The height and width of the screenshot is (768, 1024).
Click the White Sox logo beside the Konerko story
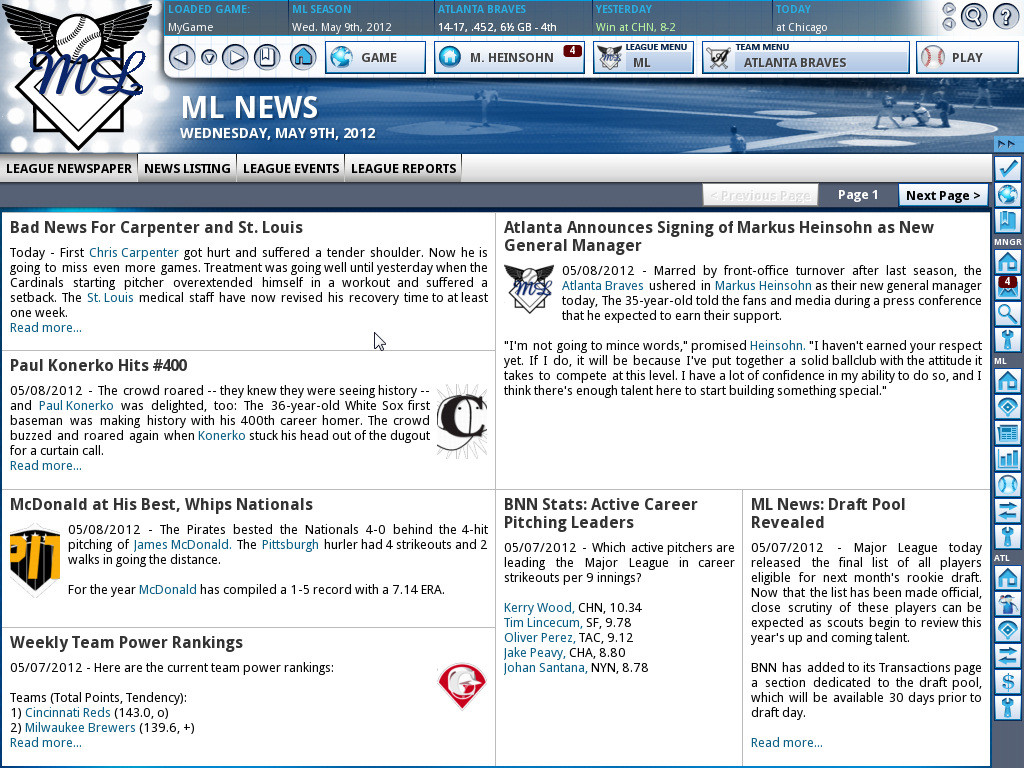[462, 421]
